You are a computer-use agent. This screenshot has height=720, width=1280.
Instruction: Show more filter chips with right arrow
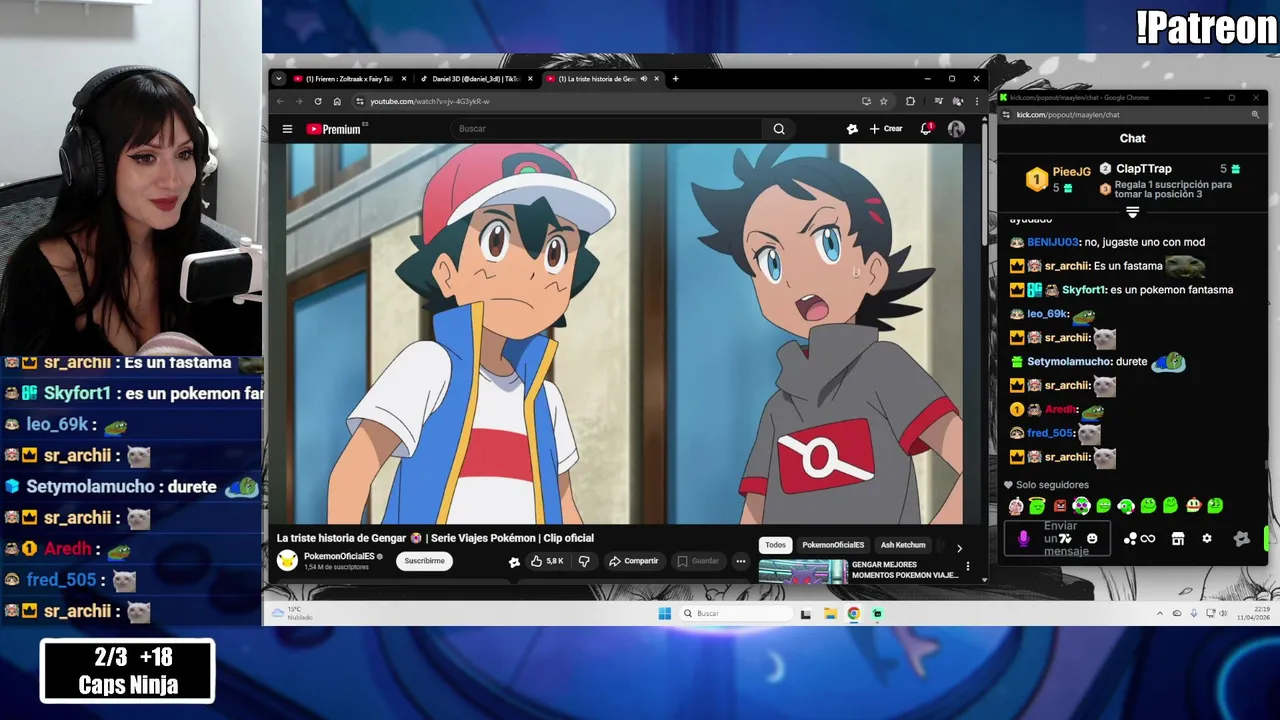click(959, 548)
